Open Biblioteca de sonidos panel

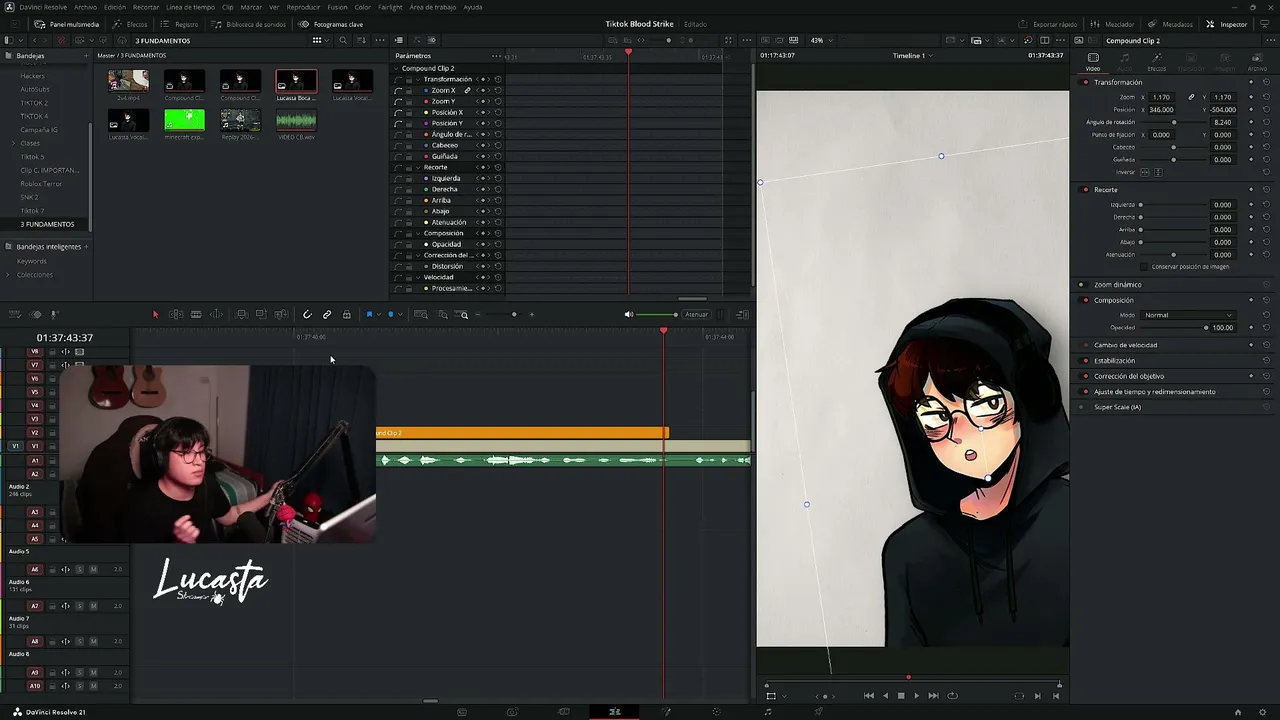249,24
